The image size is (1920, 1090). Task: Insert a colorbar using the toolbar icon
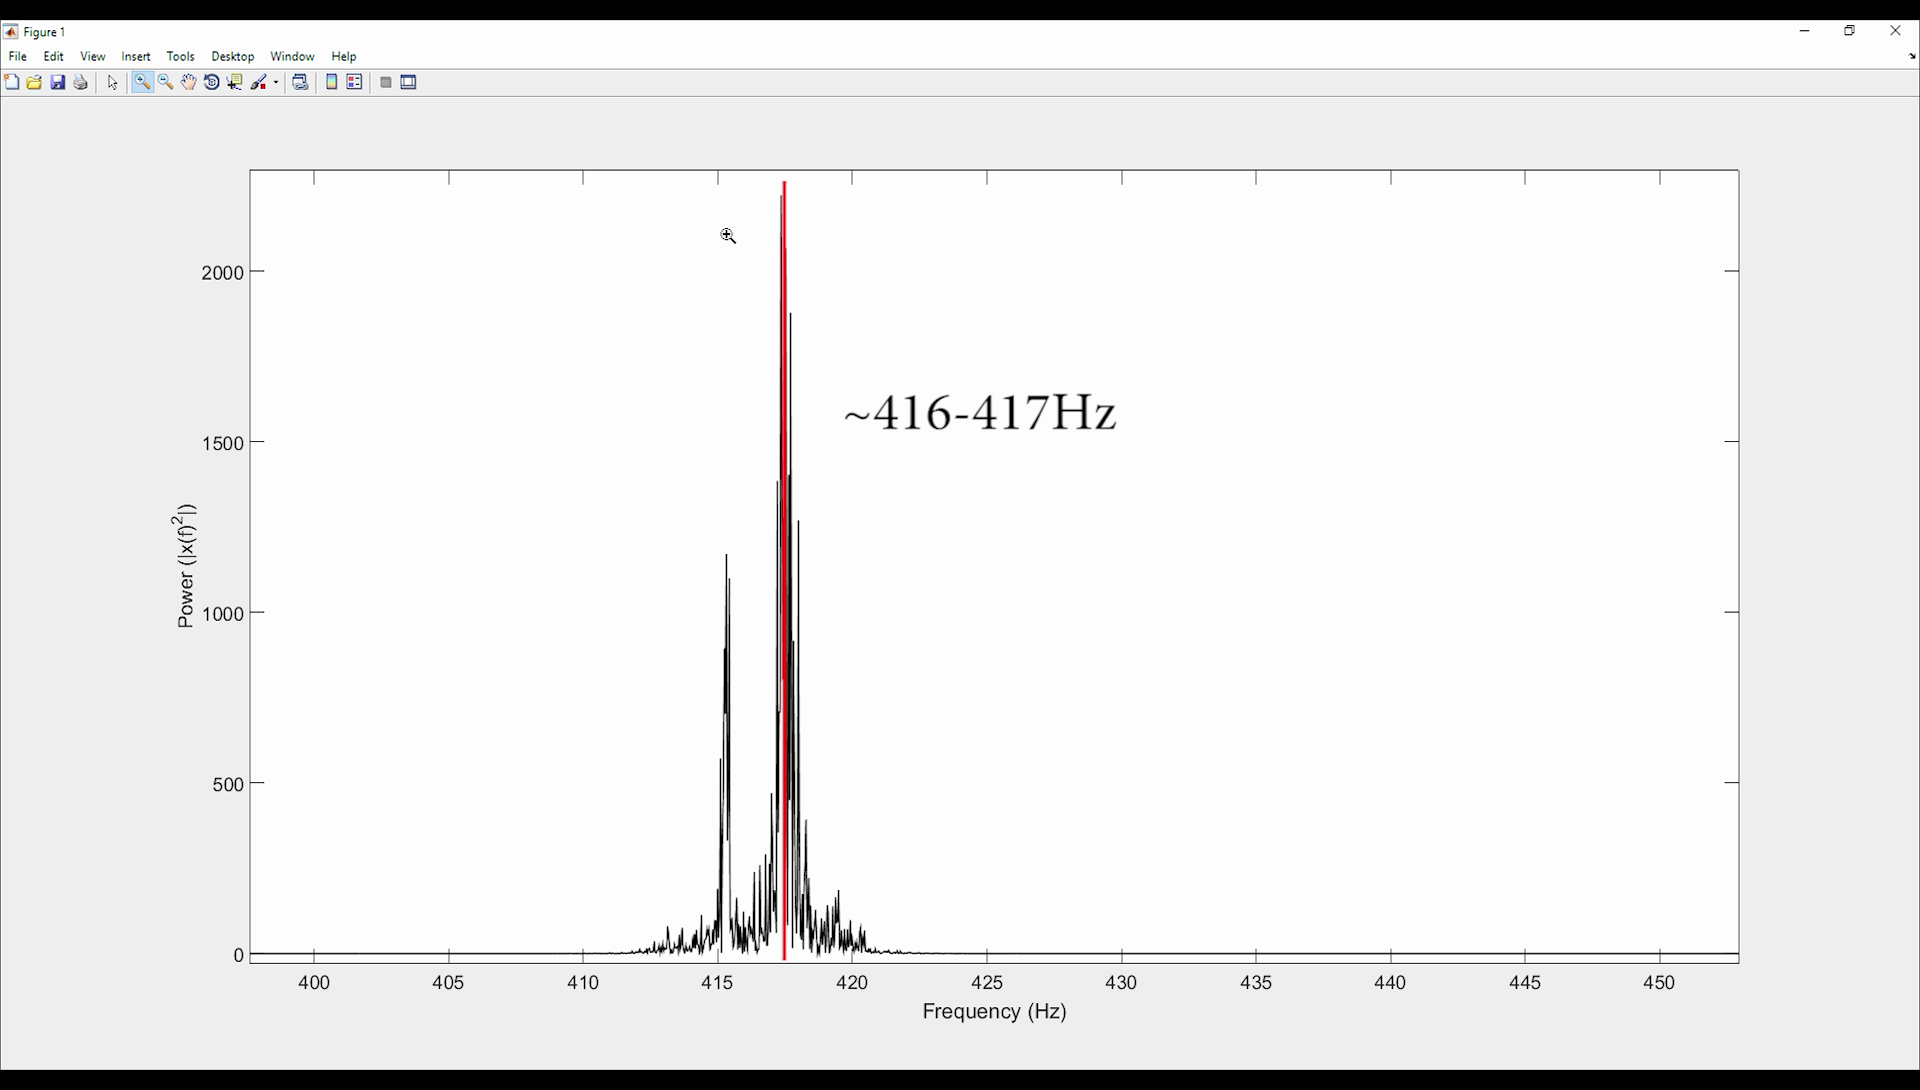coord(332,83)
